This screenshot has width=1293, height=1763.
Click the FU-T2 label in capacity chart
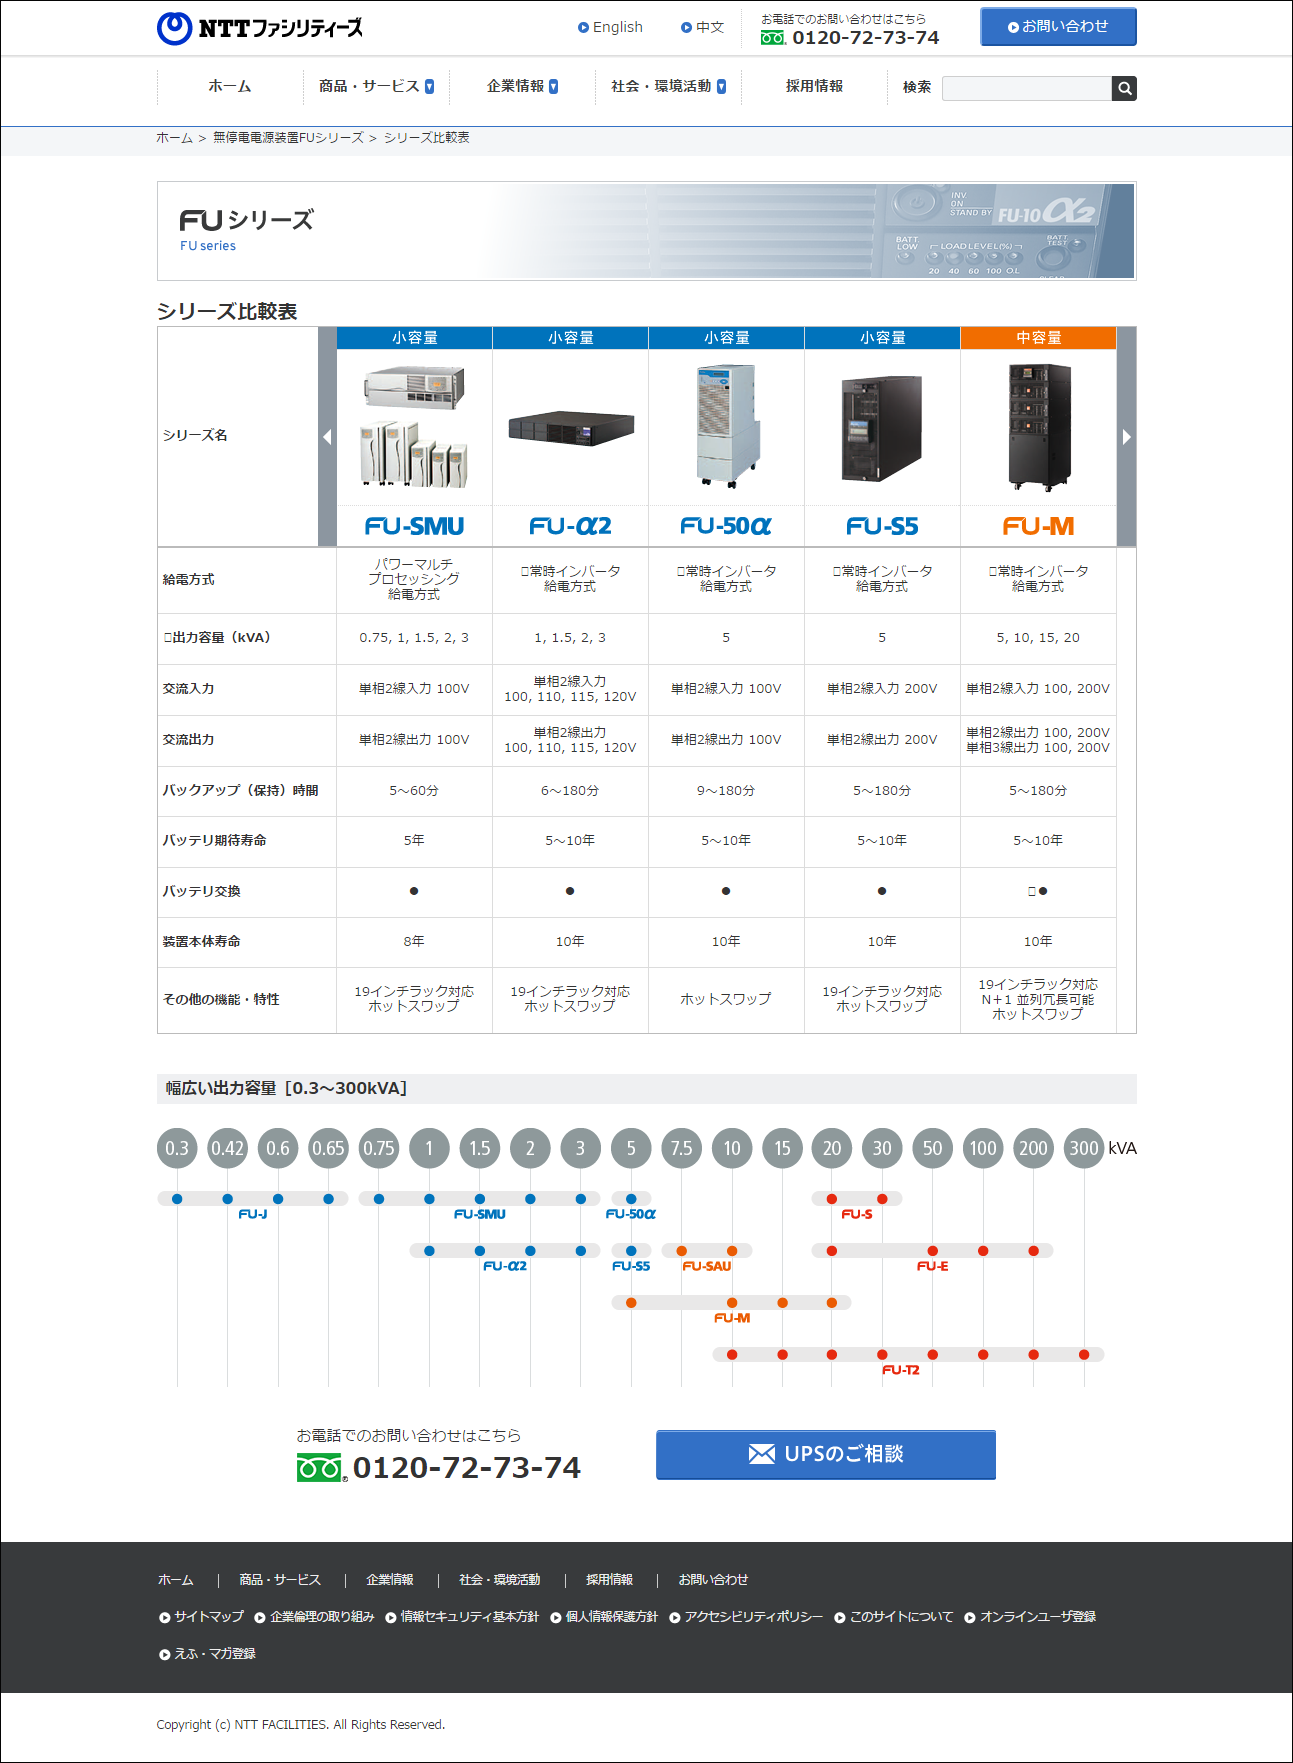click(x=901, y=1370)
